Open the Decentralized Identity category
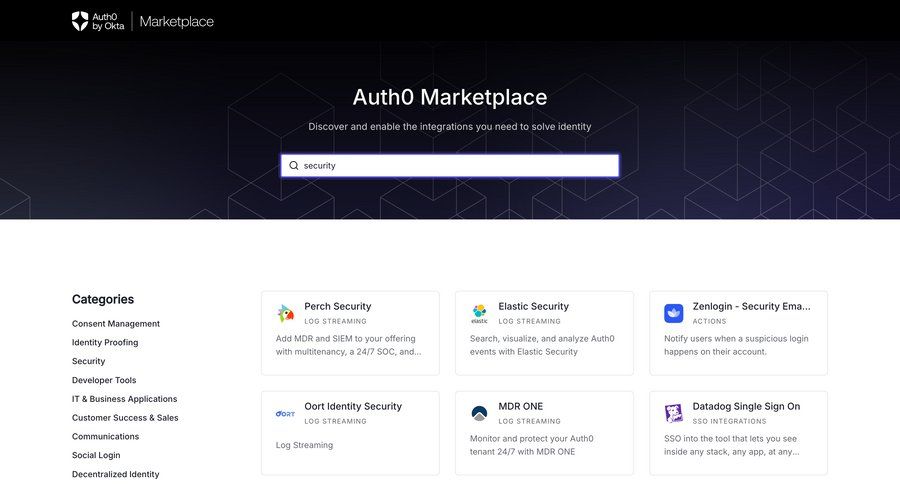 coord(115,474)
